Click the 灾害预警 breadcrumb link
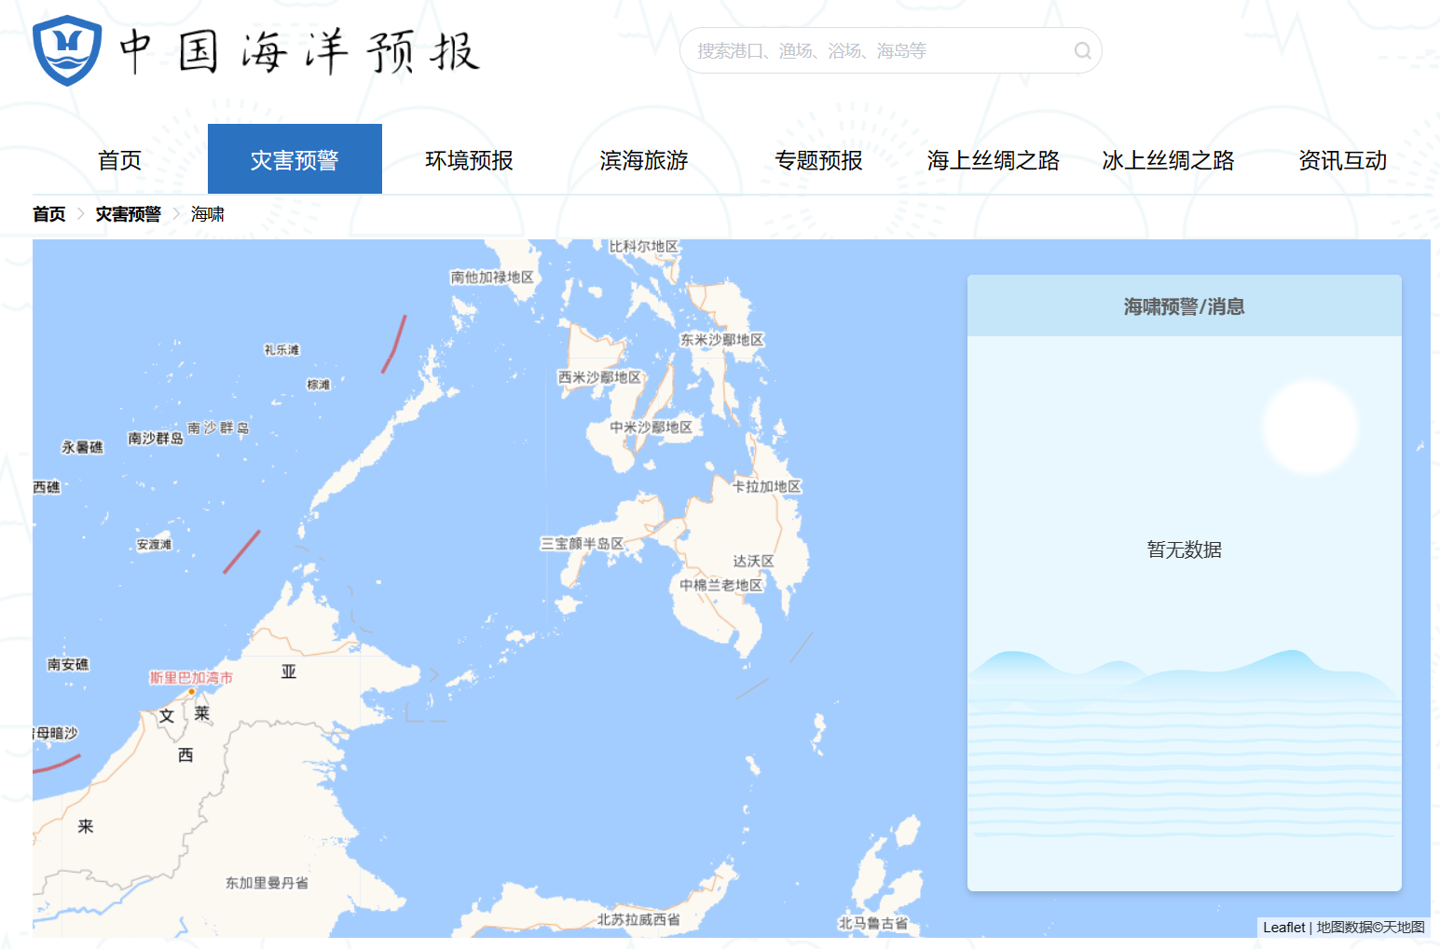This screenshot has width=1440, height=949. [x=128, y=214]
